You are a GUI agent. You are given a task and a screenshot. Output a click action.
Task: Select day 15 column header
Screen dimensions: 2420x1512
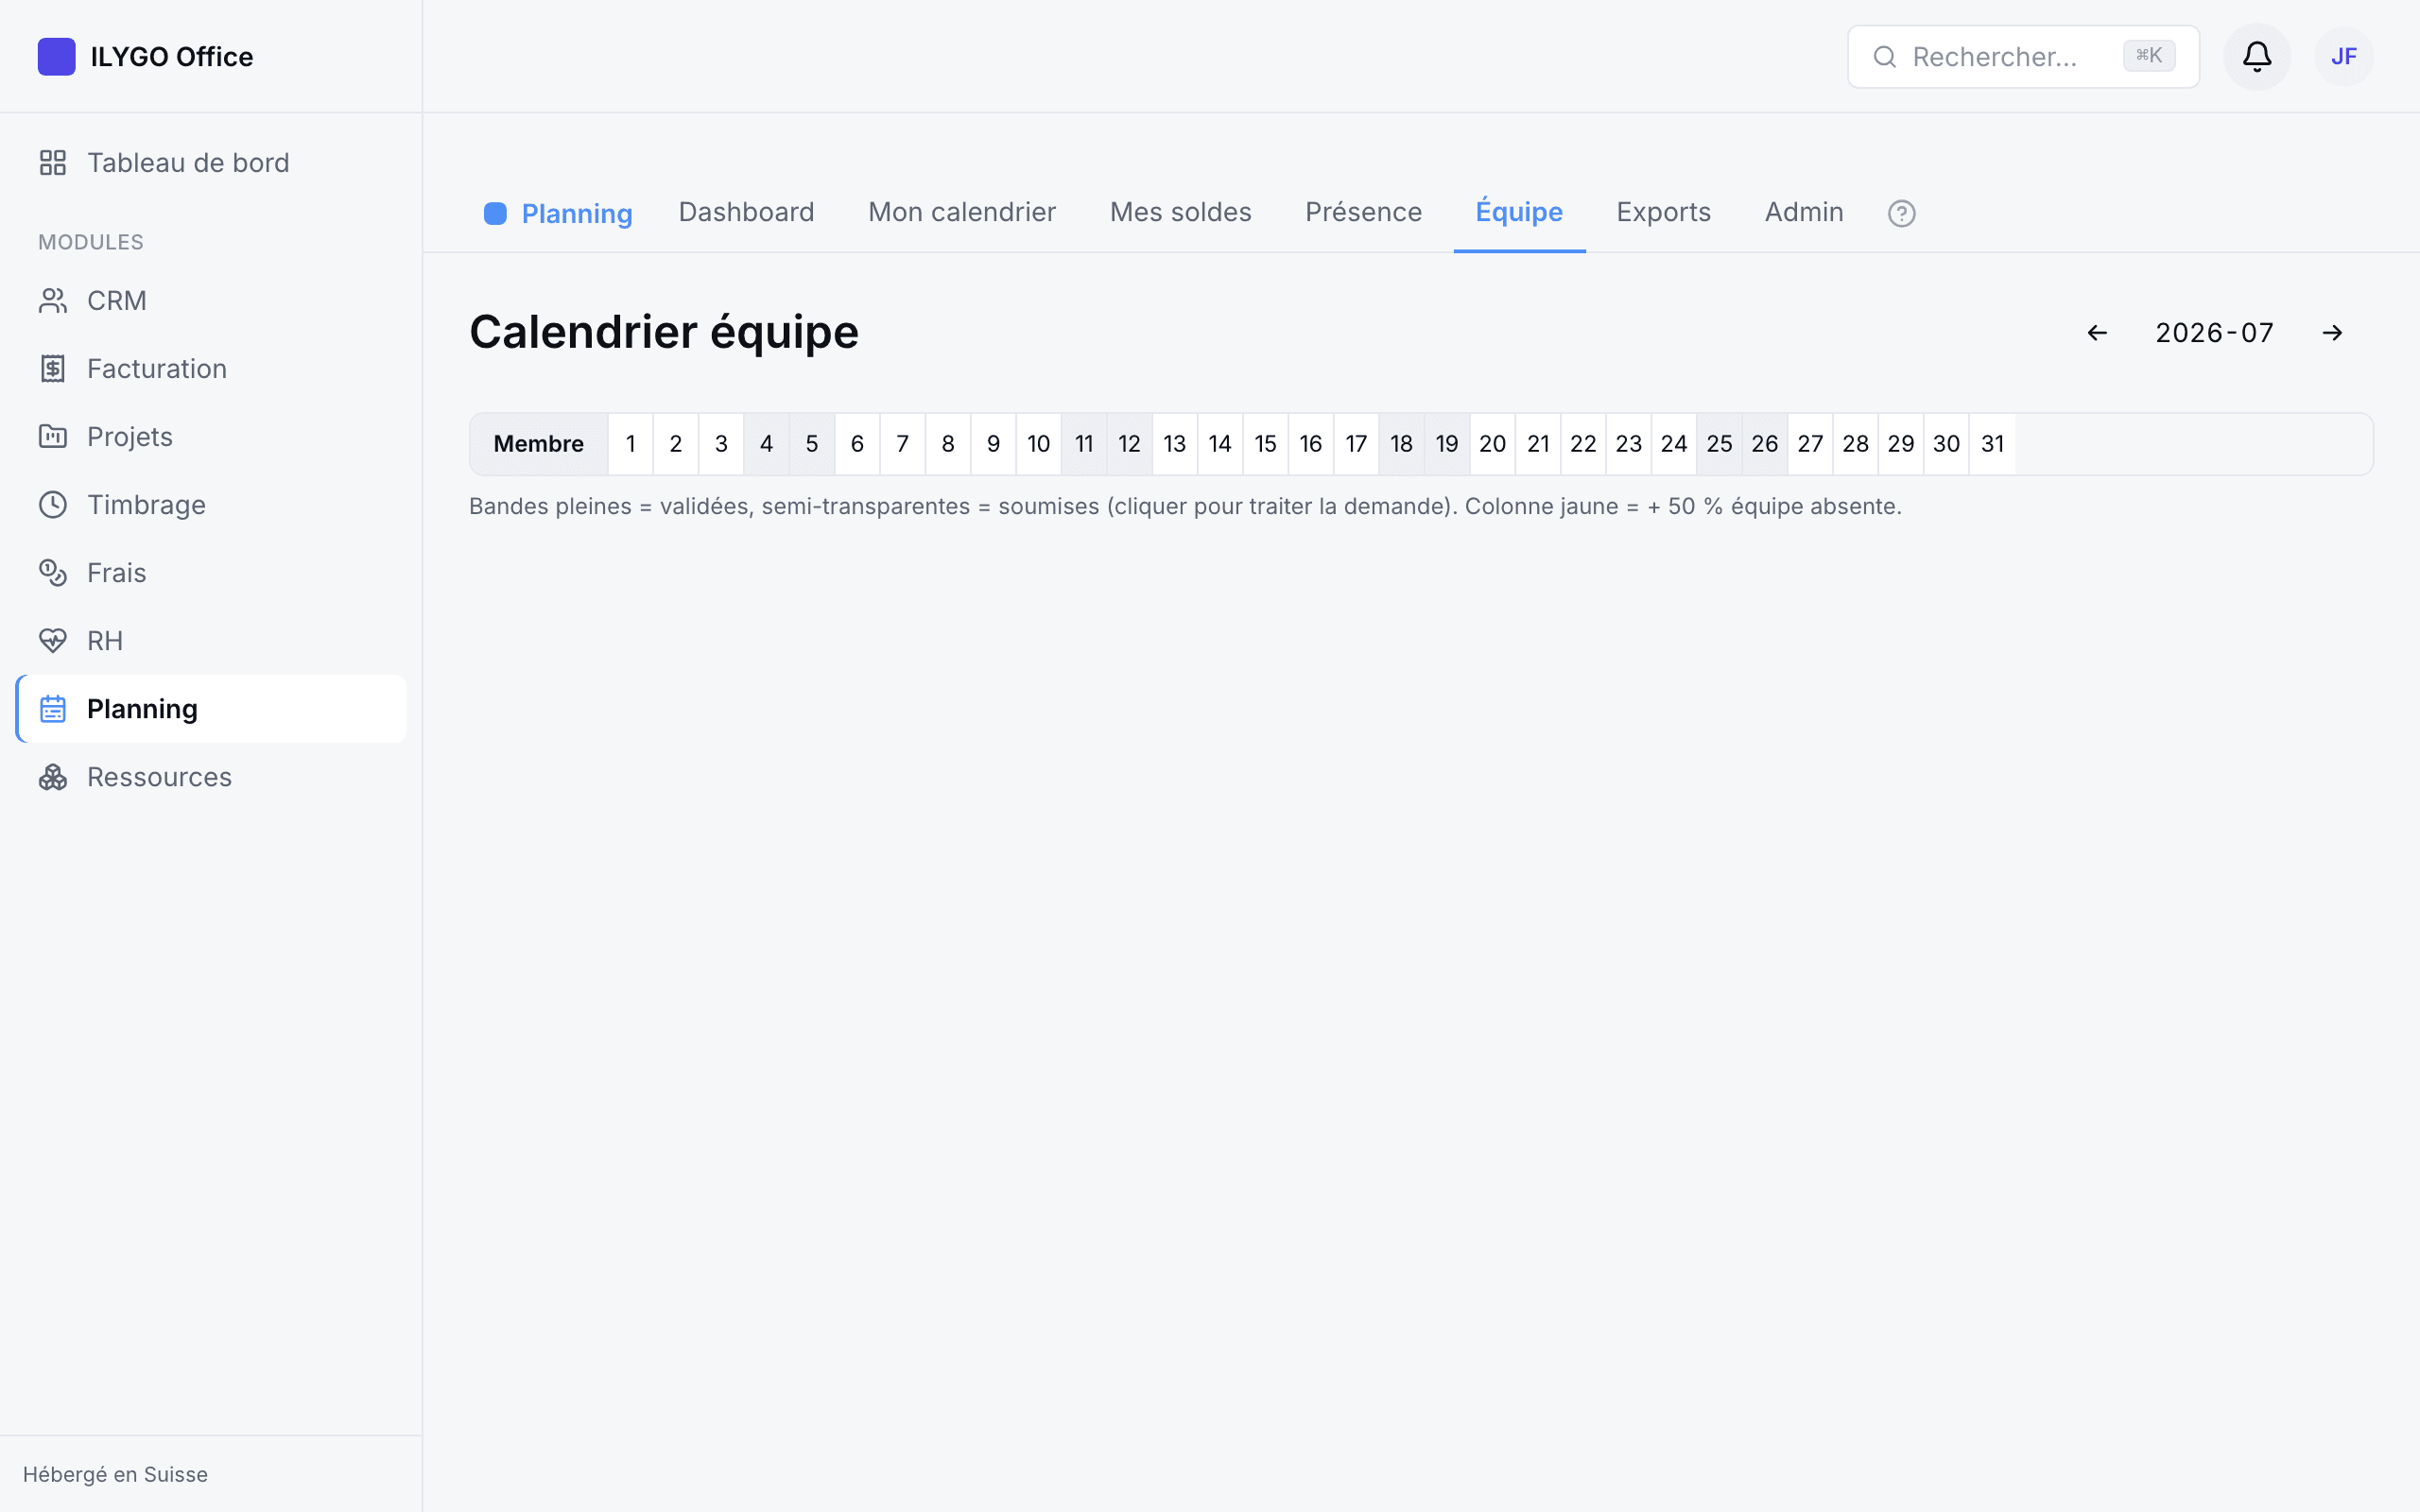click(x=1265, y=443)
